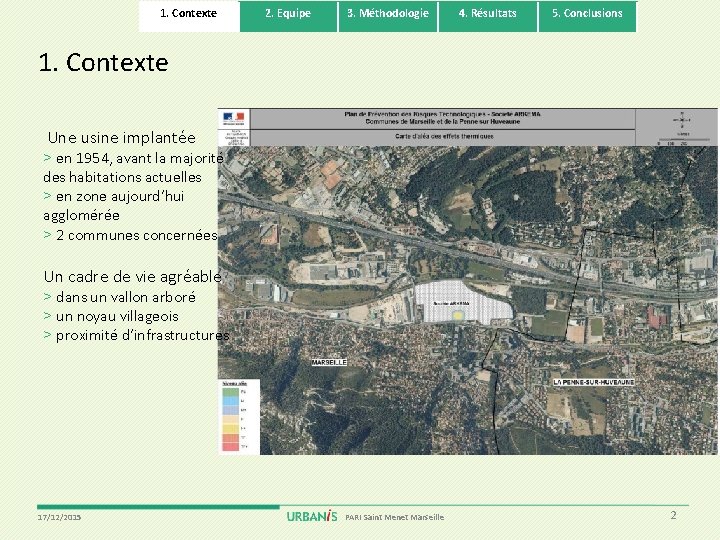
Task: Go to the '3. Méthodologie' tab
Action: coord(388,16)
